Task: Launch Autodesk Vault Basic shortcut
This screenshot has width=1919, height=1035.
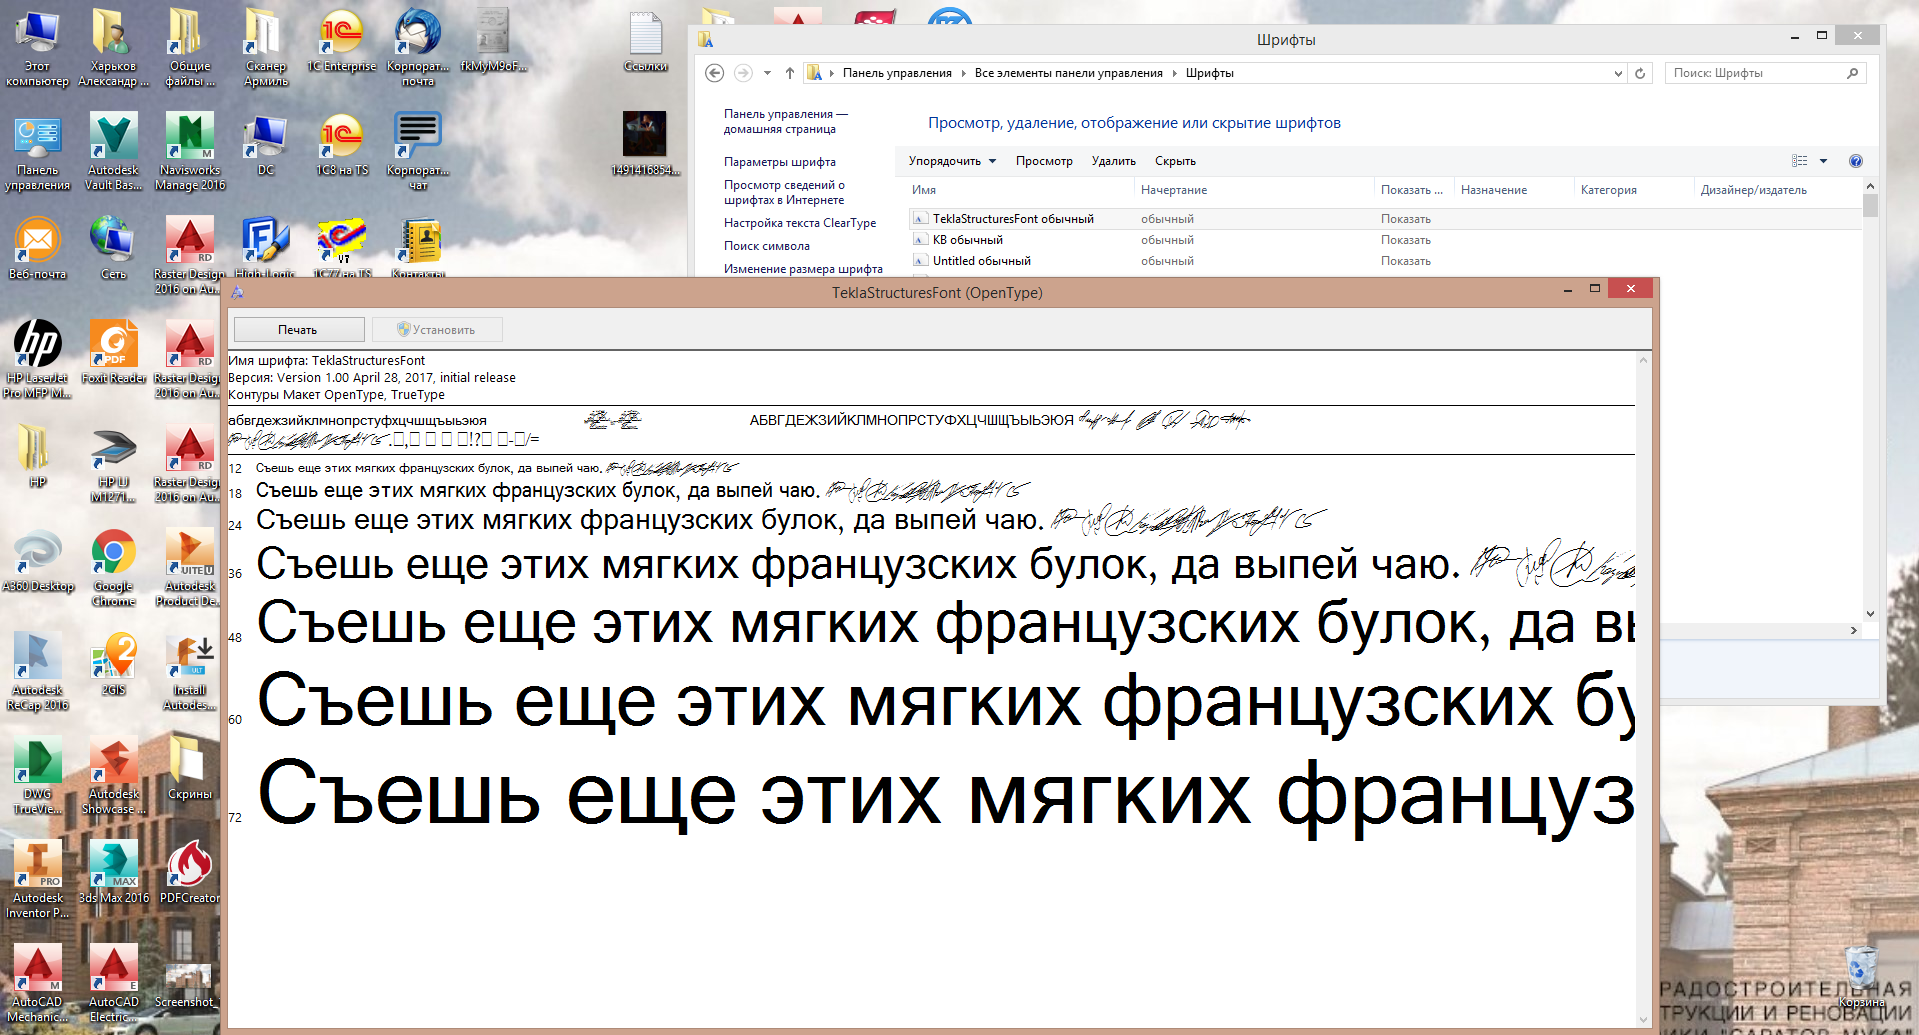Action: [113, 151]
